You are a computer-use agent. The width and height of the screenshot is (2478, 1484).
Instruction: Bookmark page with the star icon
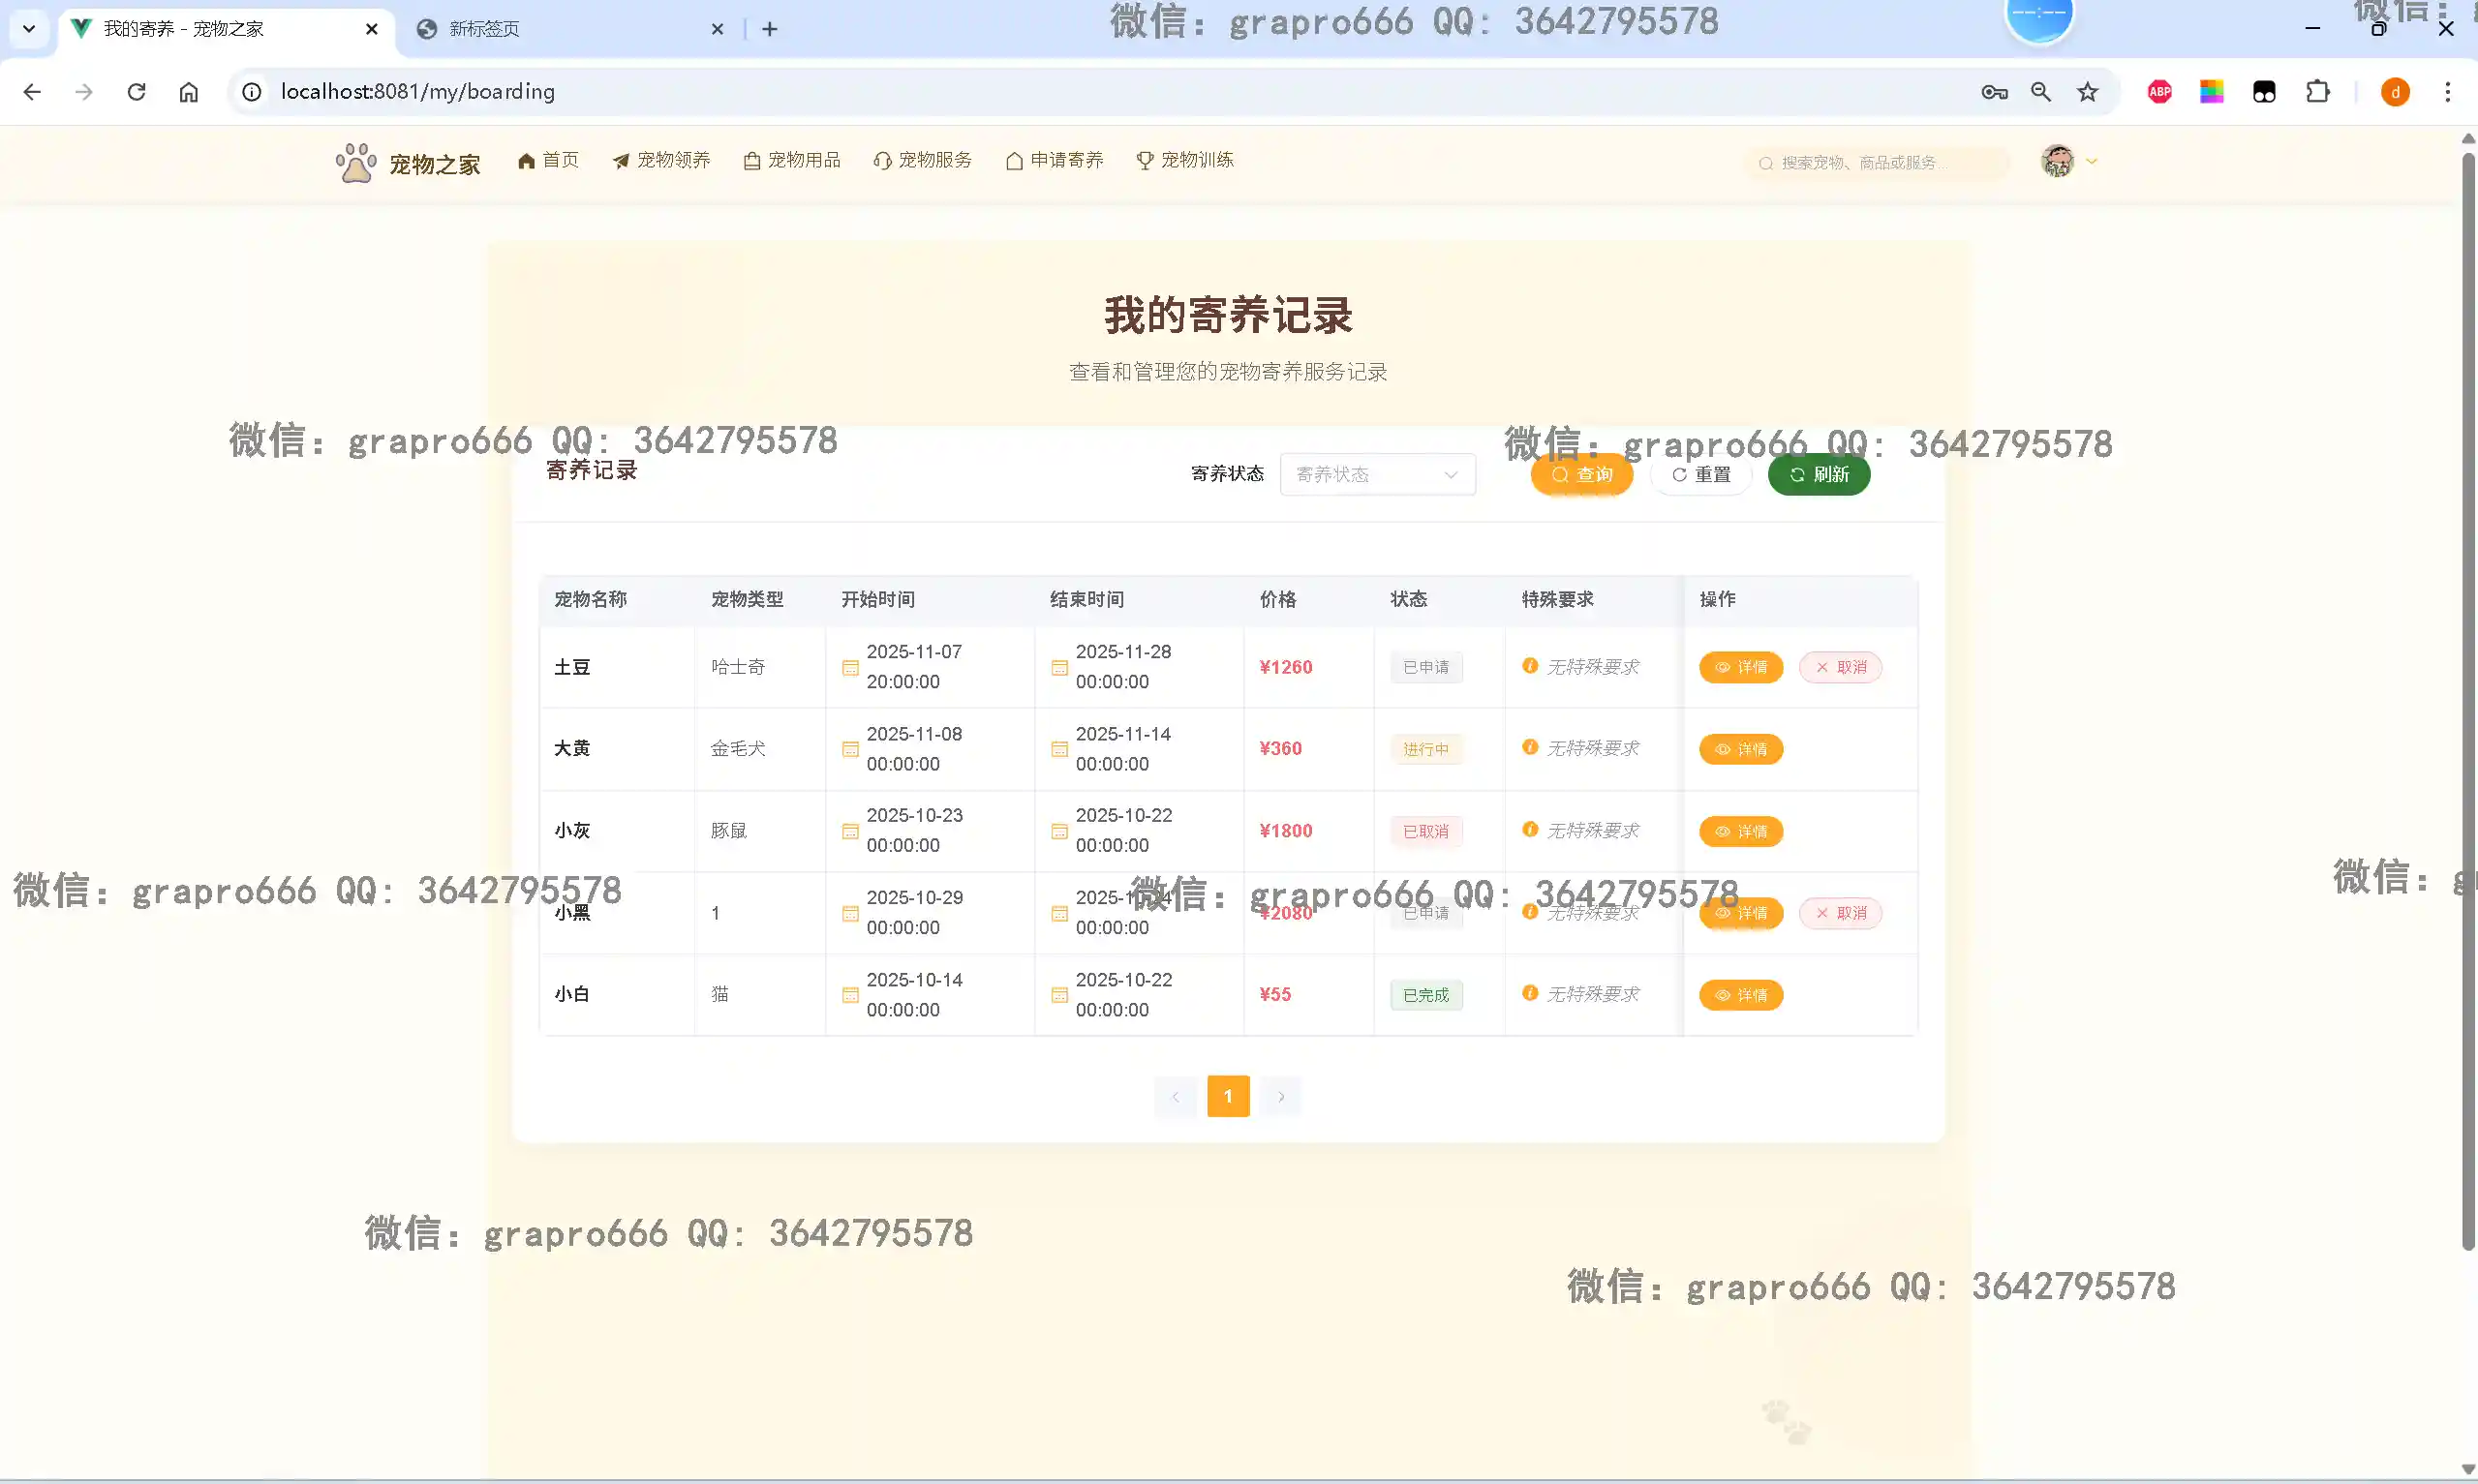(x=2088, y=92)
